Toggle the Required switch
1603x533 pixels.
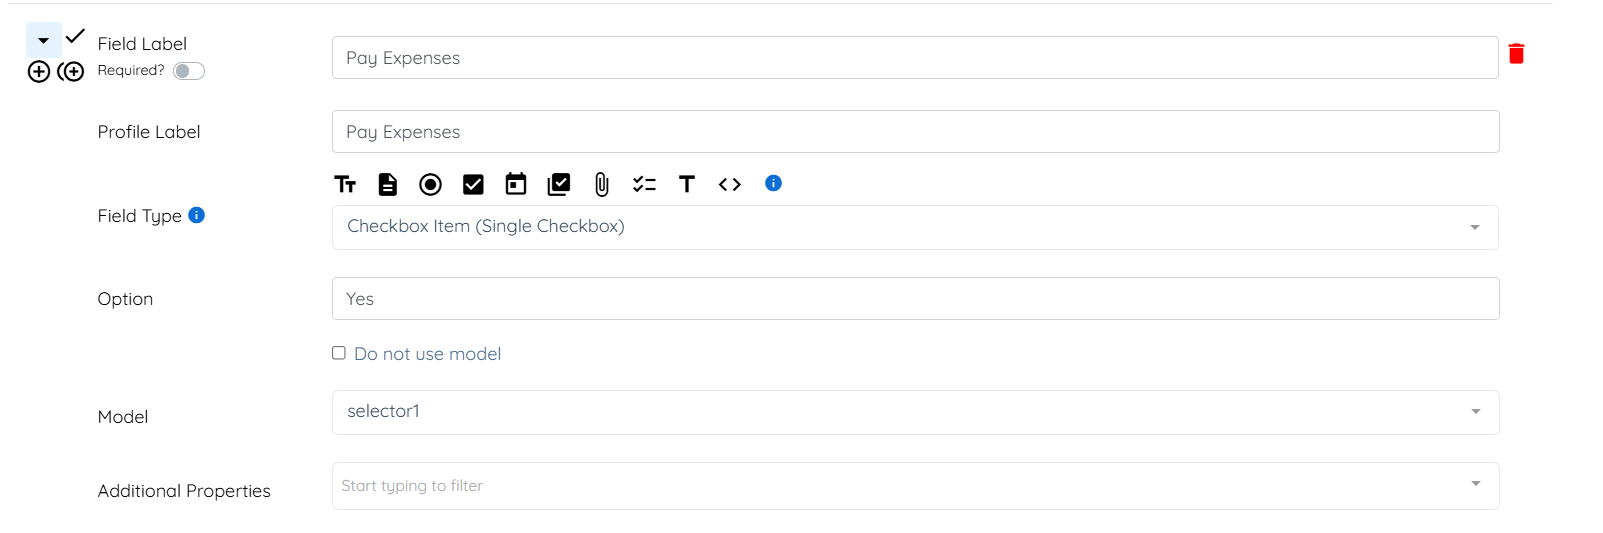189,71
